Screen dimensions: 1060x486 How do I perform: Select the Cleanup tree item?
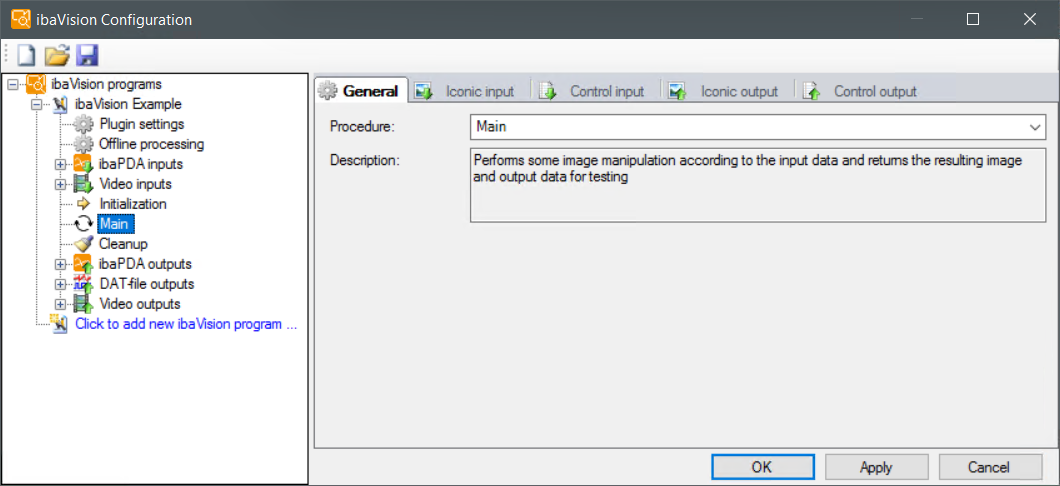pos(123,243)
